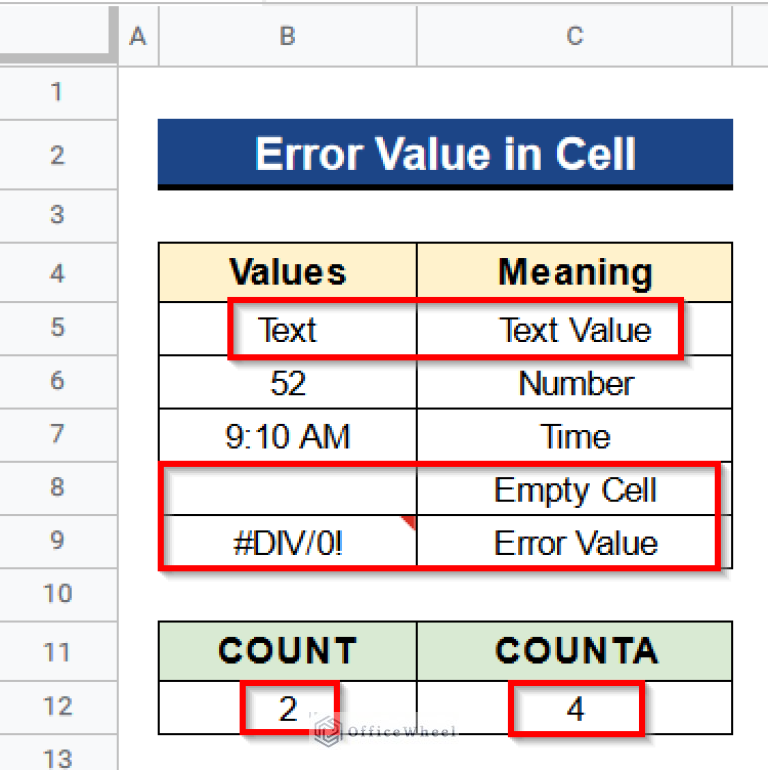Click the 'Time' cell
Image resolution: width=768 pixels, height=770 pixels.
click(575, 436)
